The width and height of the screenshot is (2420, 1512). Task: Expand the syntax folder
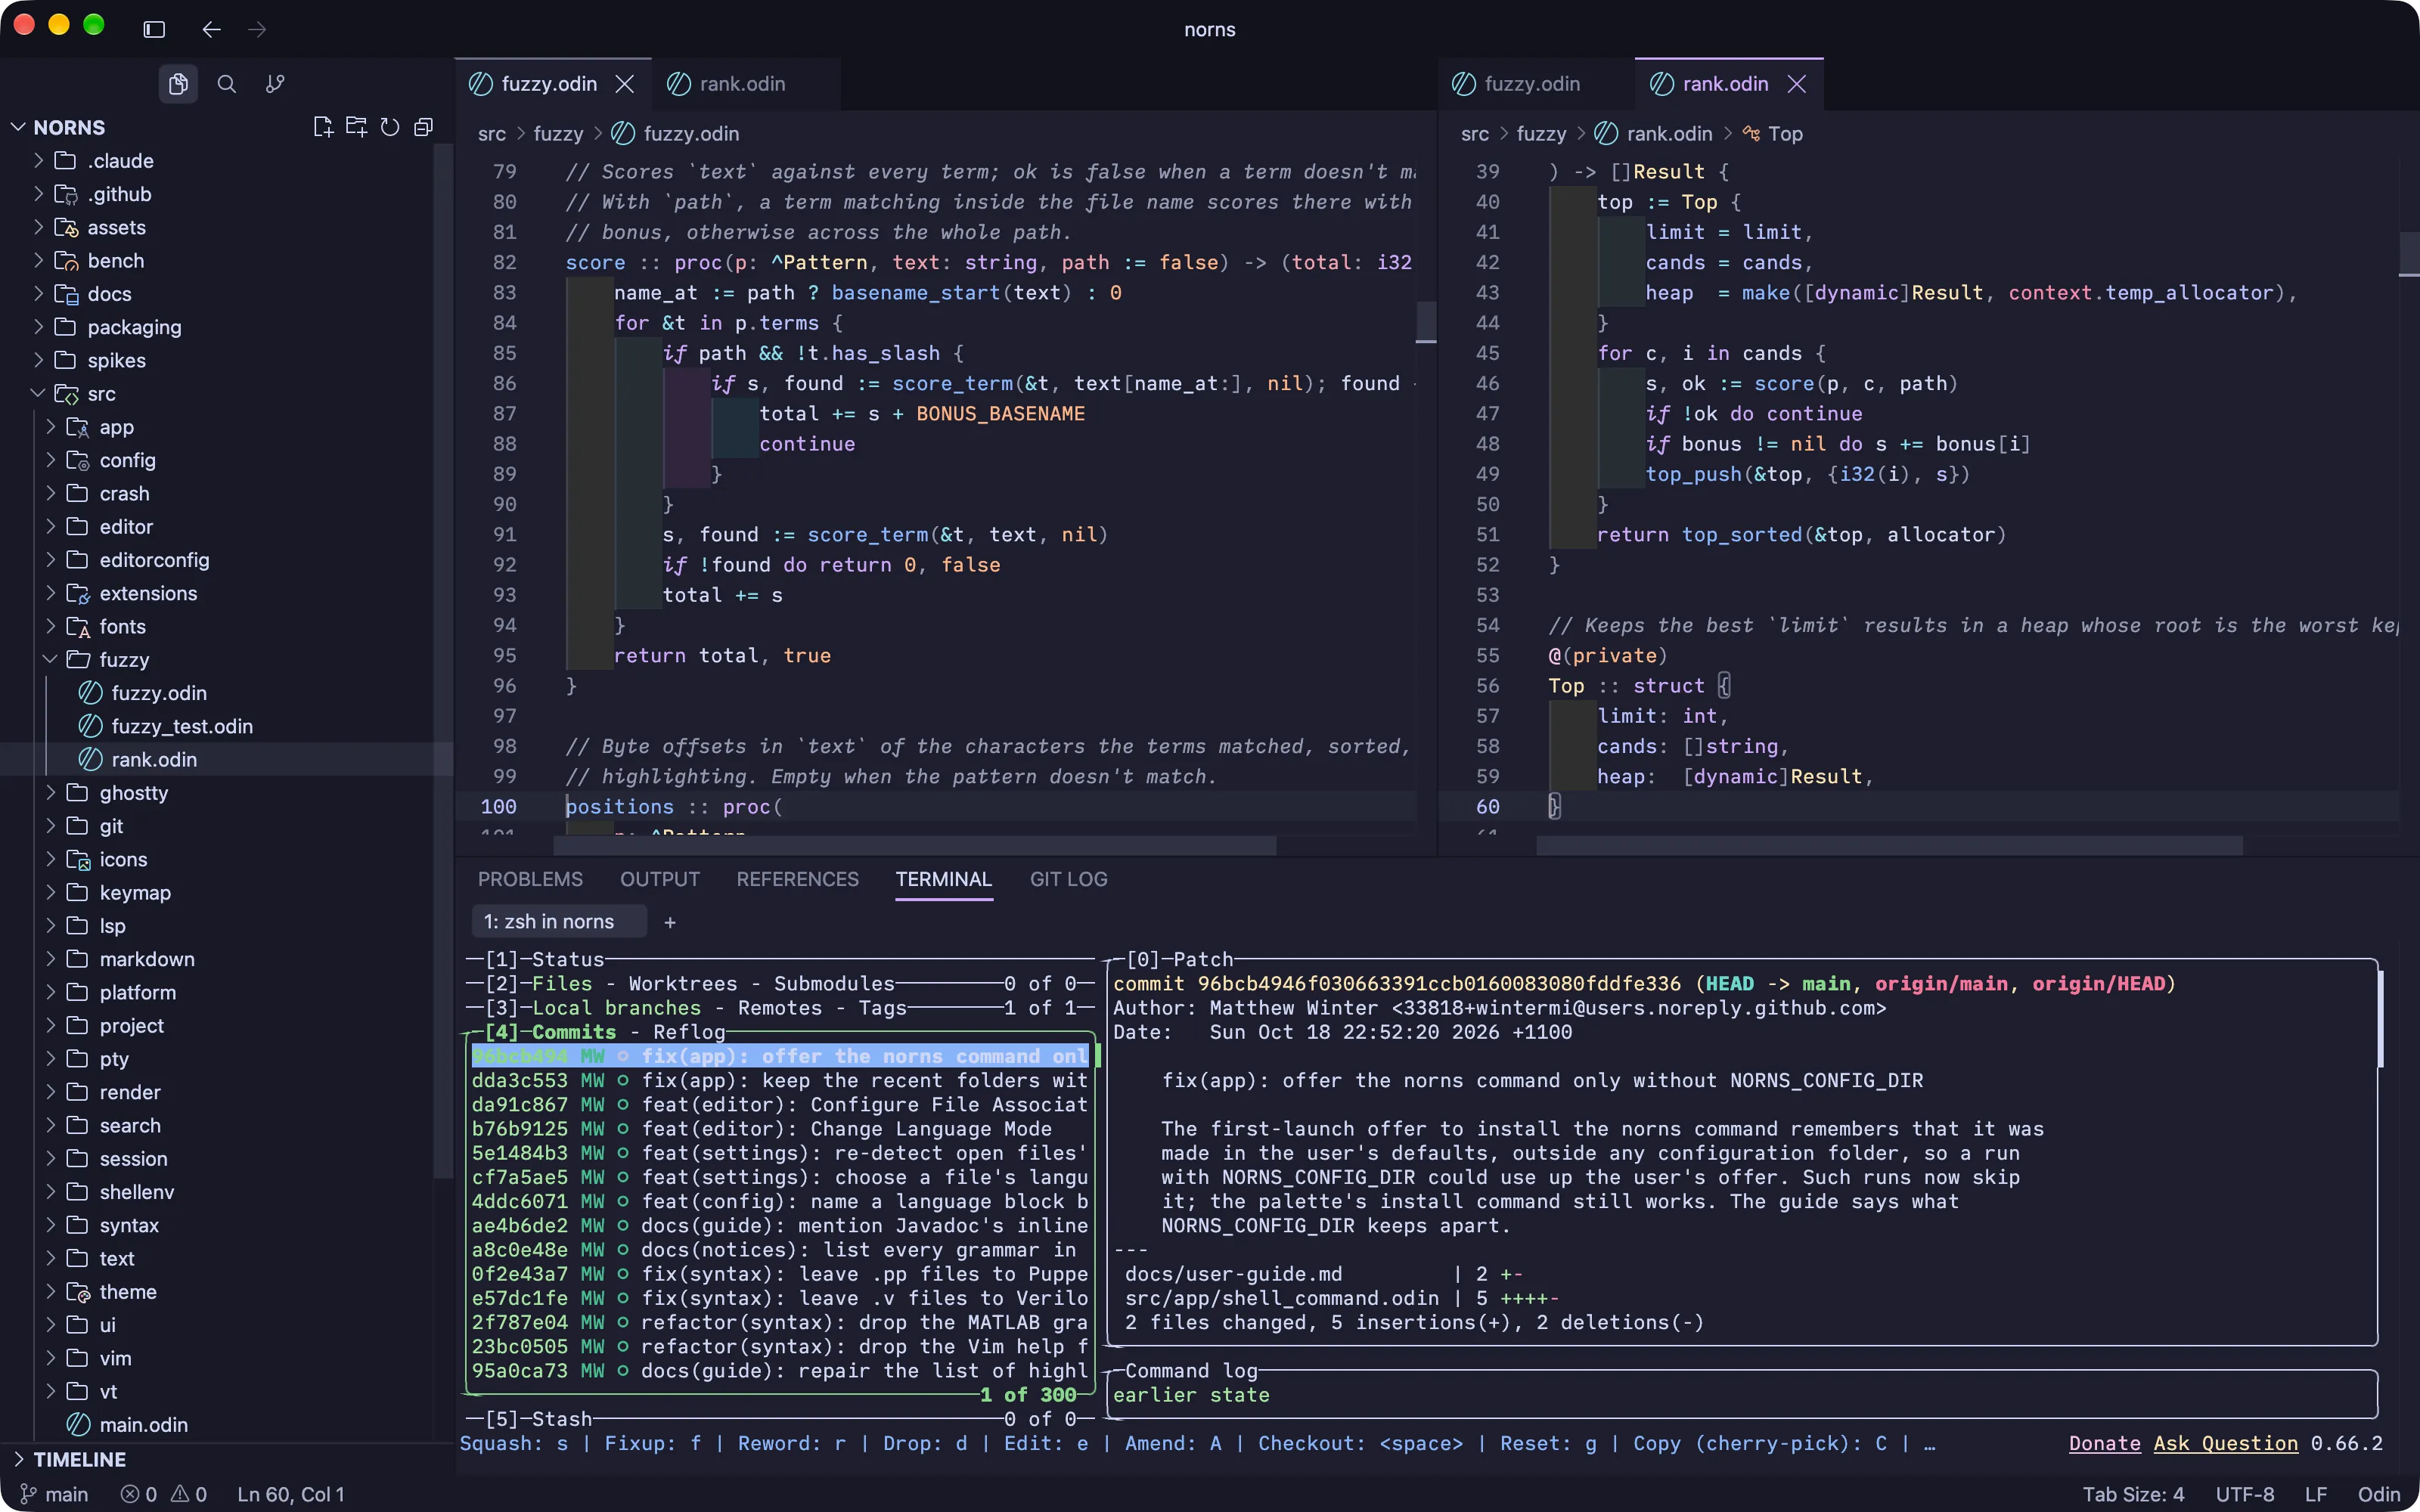coord(50,1225)
